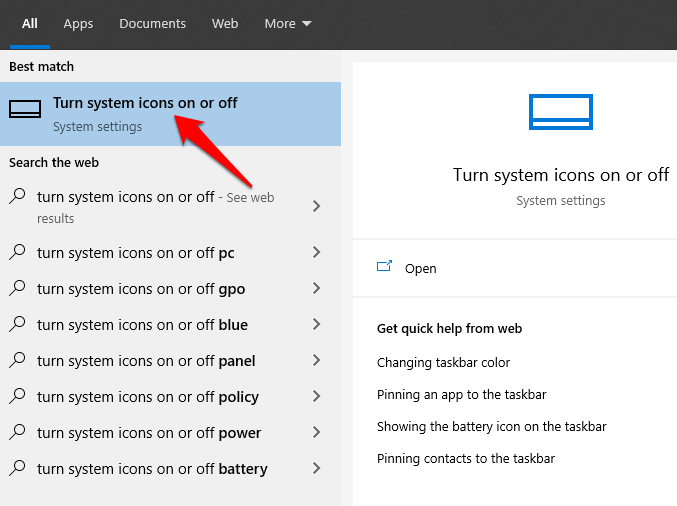Screen dimensions: 677x506
Task: Click magnifier icon next to 'on or off pc'
Action: [17, 253]
